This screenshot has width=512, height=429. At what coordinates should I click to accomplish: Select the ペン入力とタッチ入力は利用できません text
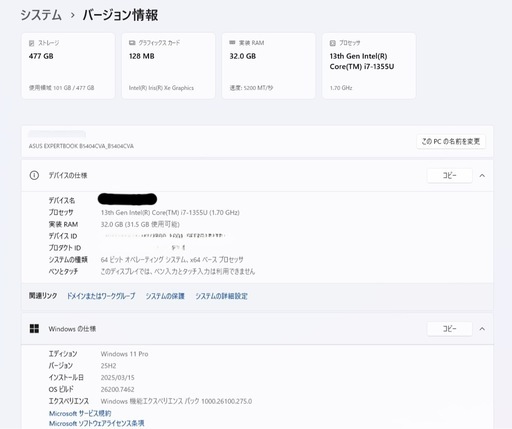click(178, 271)
